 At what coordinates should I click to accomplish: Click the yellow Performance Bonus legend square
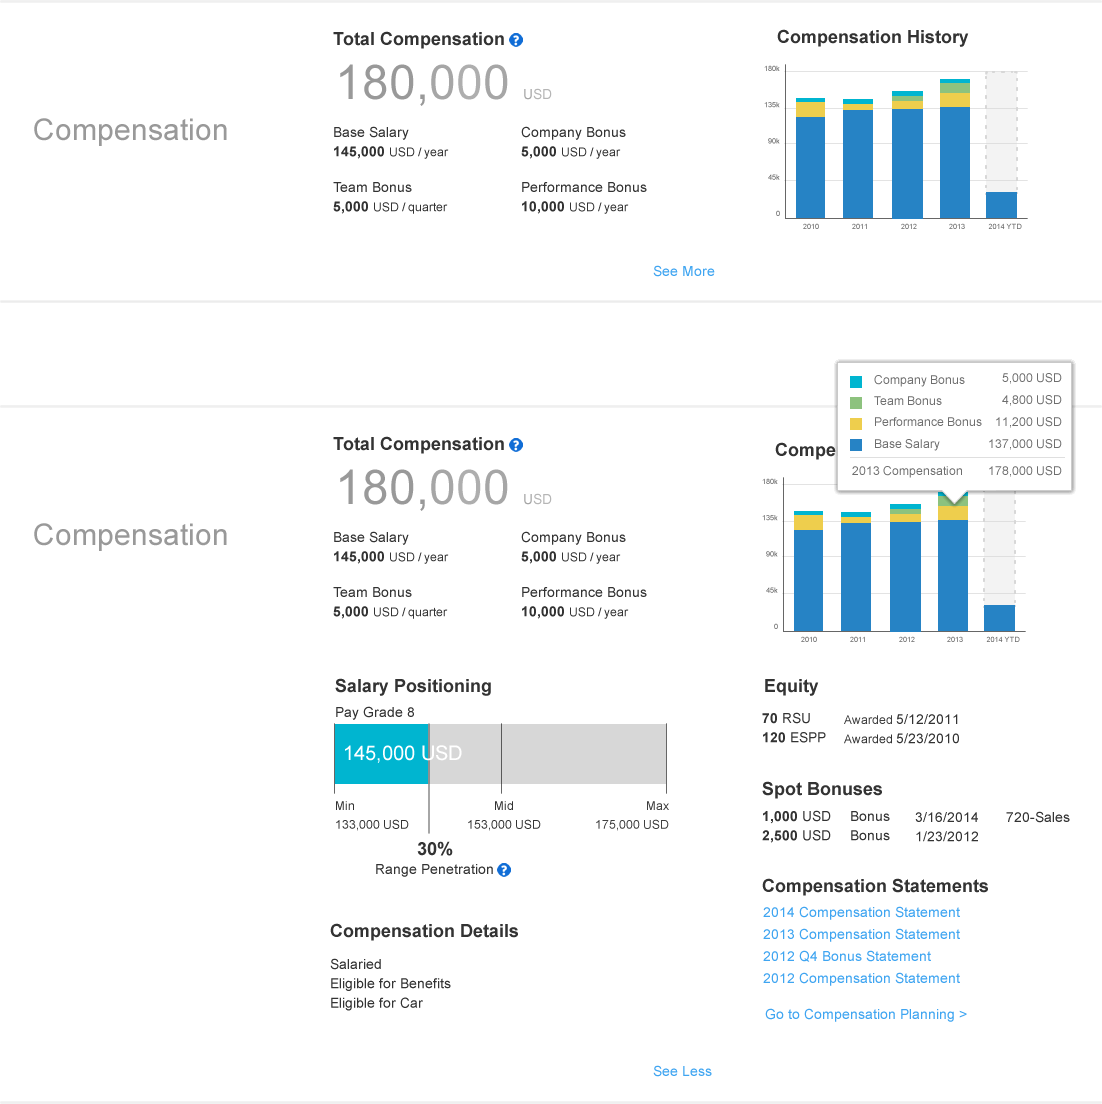click(x=856, y=423)
